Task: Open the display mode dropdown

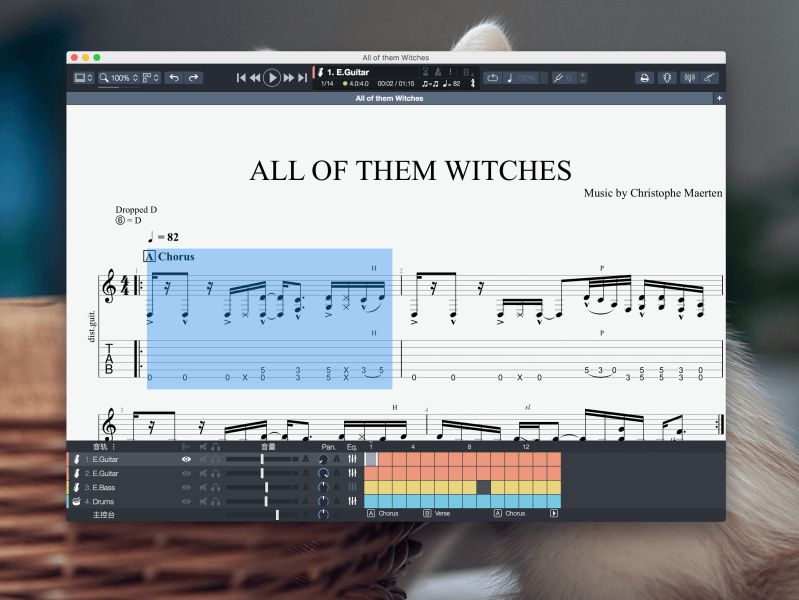Action: (84, 77)
